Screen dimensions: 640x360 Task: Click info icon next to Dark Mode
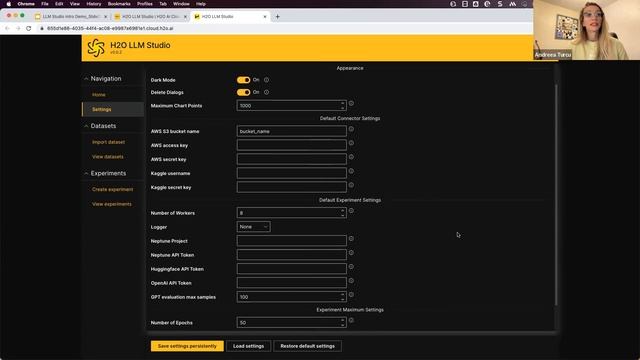coord(266,80)
